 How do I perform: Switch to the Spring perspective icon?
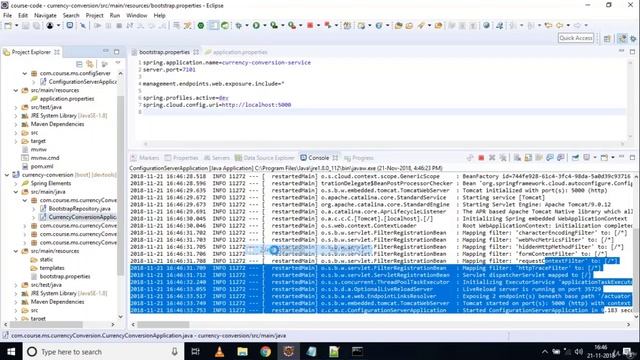tap(622, 38)
